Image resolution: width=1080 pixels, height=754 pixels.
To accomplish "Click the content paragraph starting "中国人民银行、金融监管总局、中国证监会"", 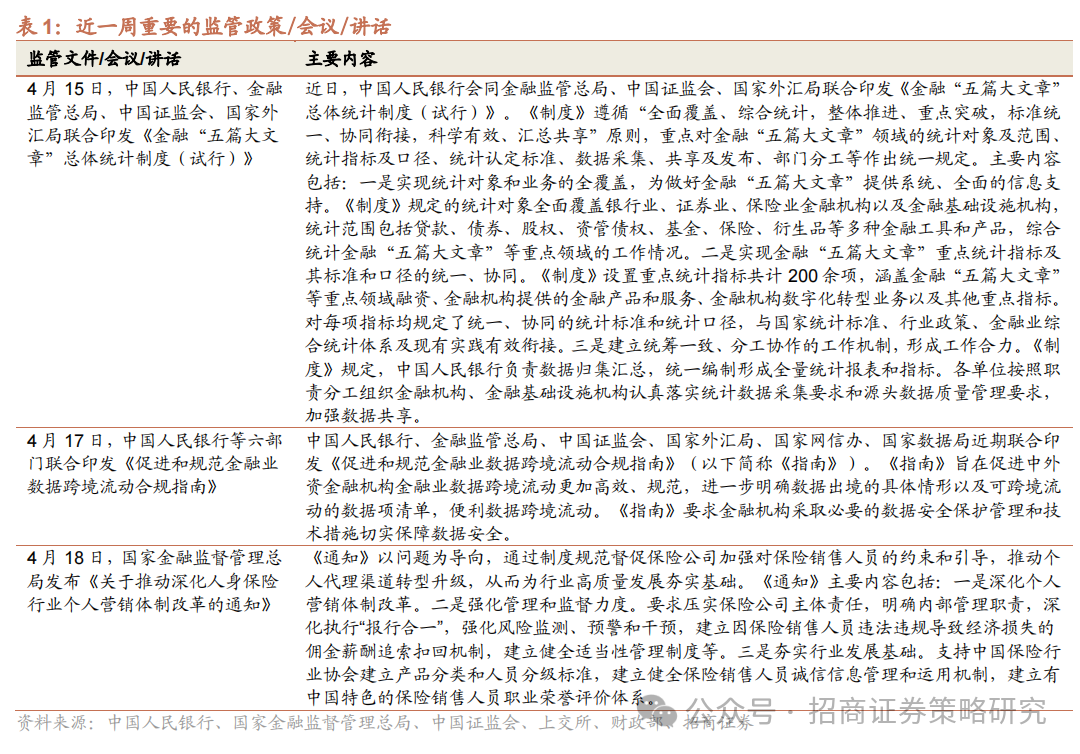I will (683, 487).
